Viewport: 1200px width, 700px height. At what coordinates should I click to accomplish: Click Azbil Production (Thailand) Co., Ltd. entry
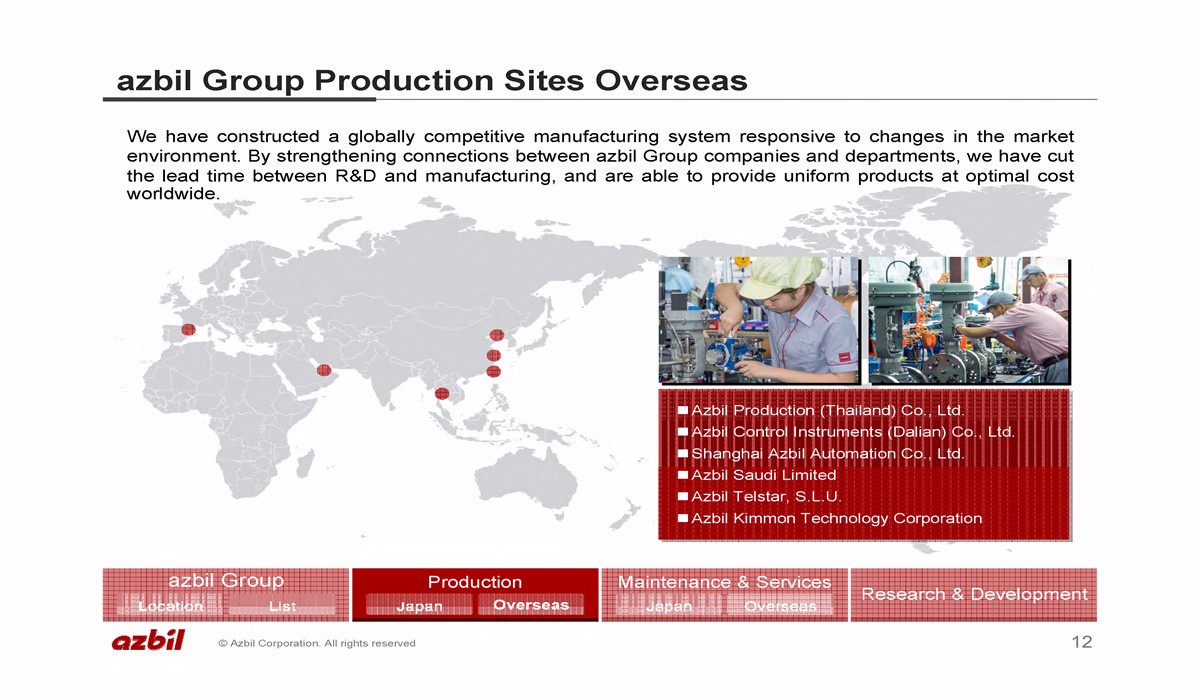pos(827,411)
